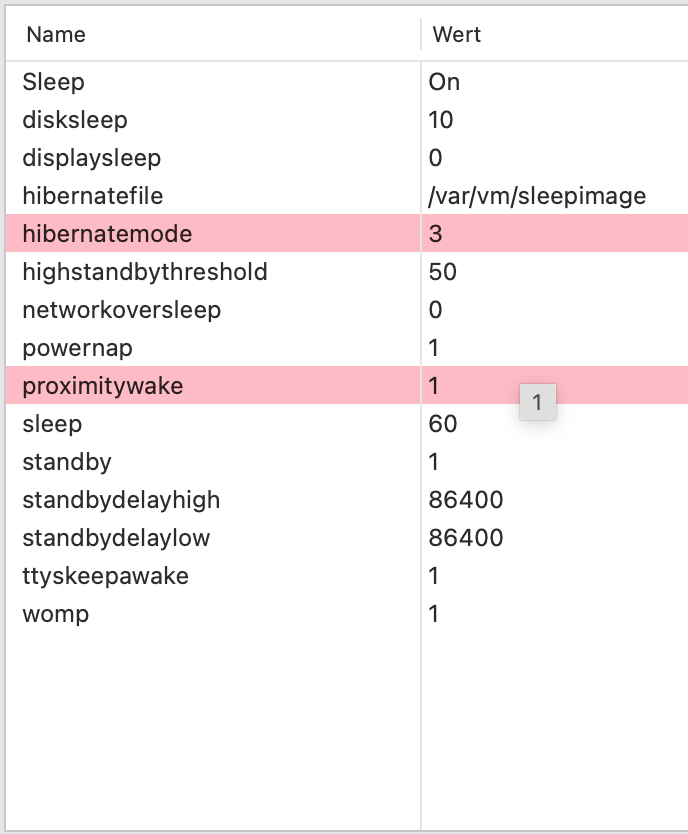Click the Name column header
This screenshot has height=834, width=688.
tap(56, 35)
